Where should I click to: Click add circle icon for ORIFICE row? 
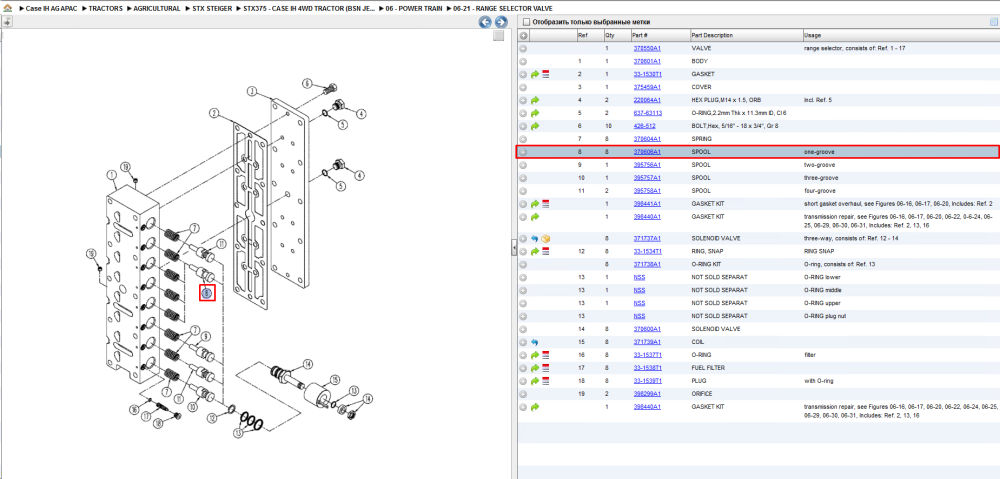[523, 394]
